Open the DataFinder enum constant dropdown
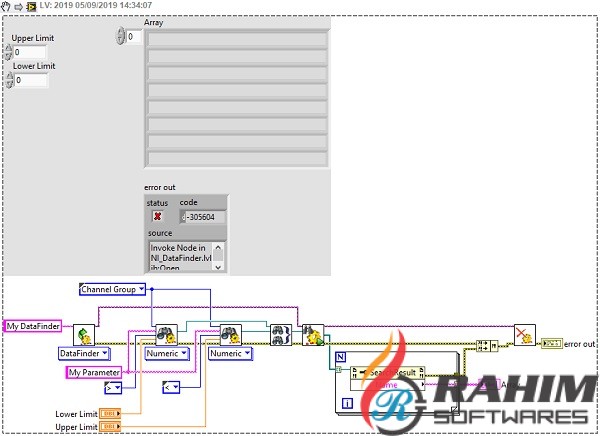Image resolution: width=600 pixels, height=436 pixels. [x=105, y=353]
